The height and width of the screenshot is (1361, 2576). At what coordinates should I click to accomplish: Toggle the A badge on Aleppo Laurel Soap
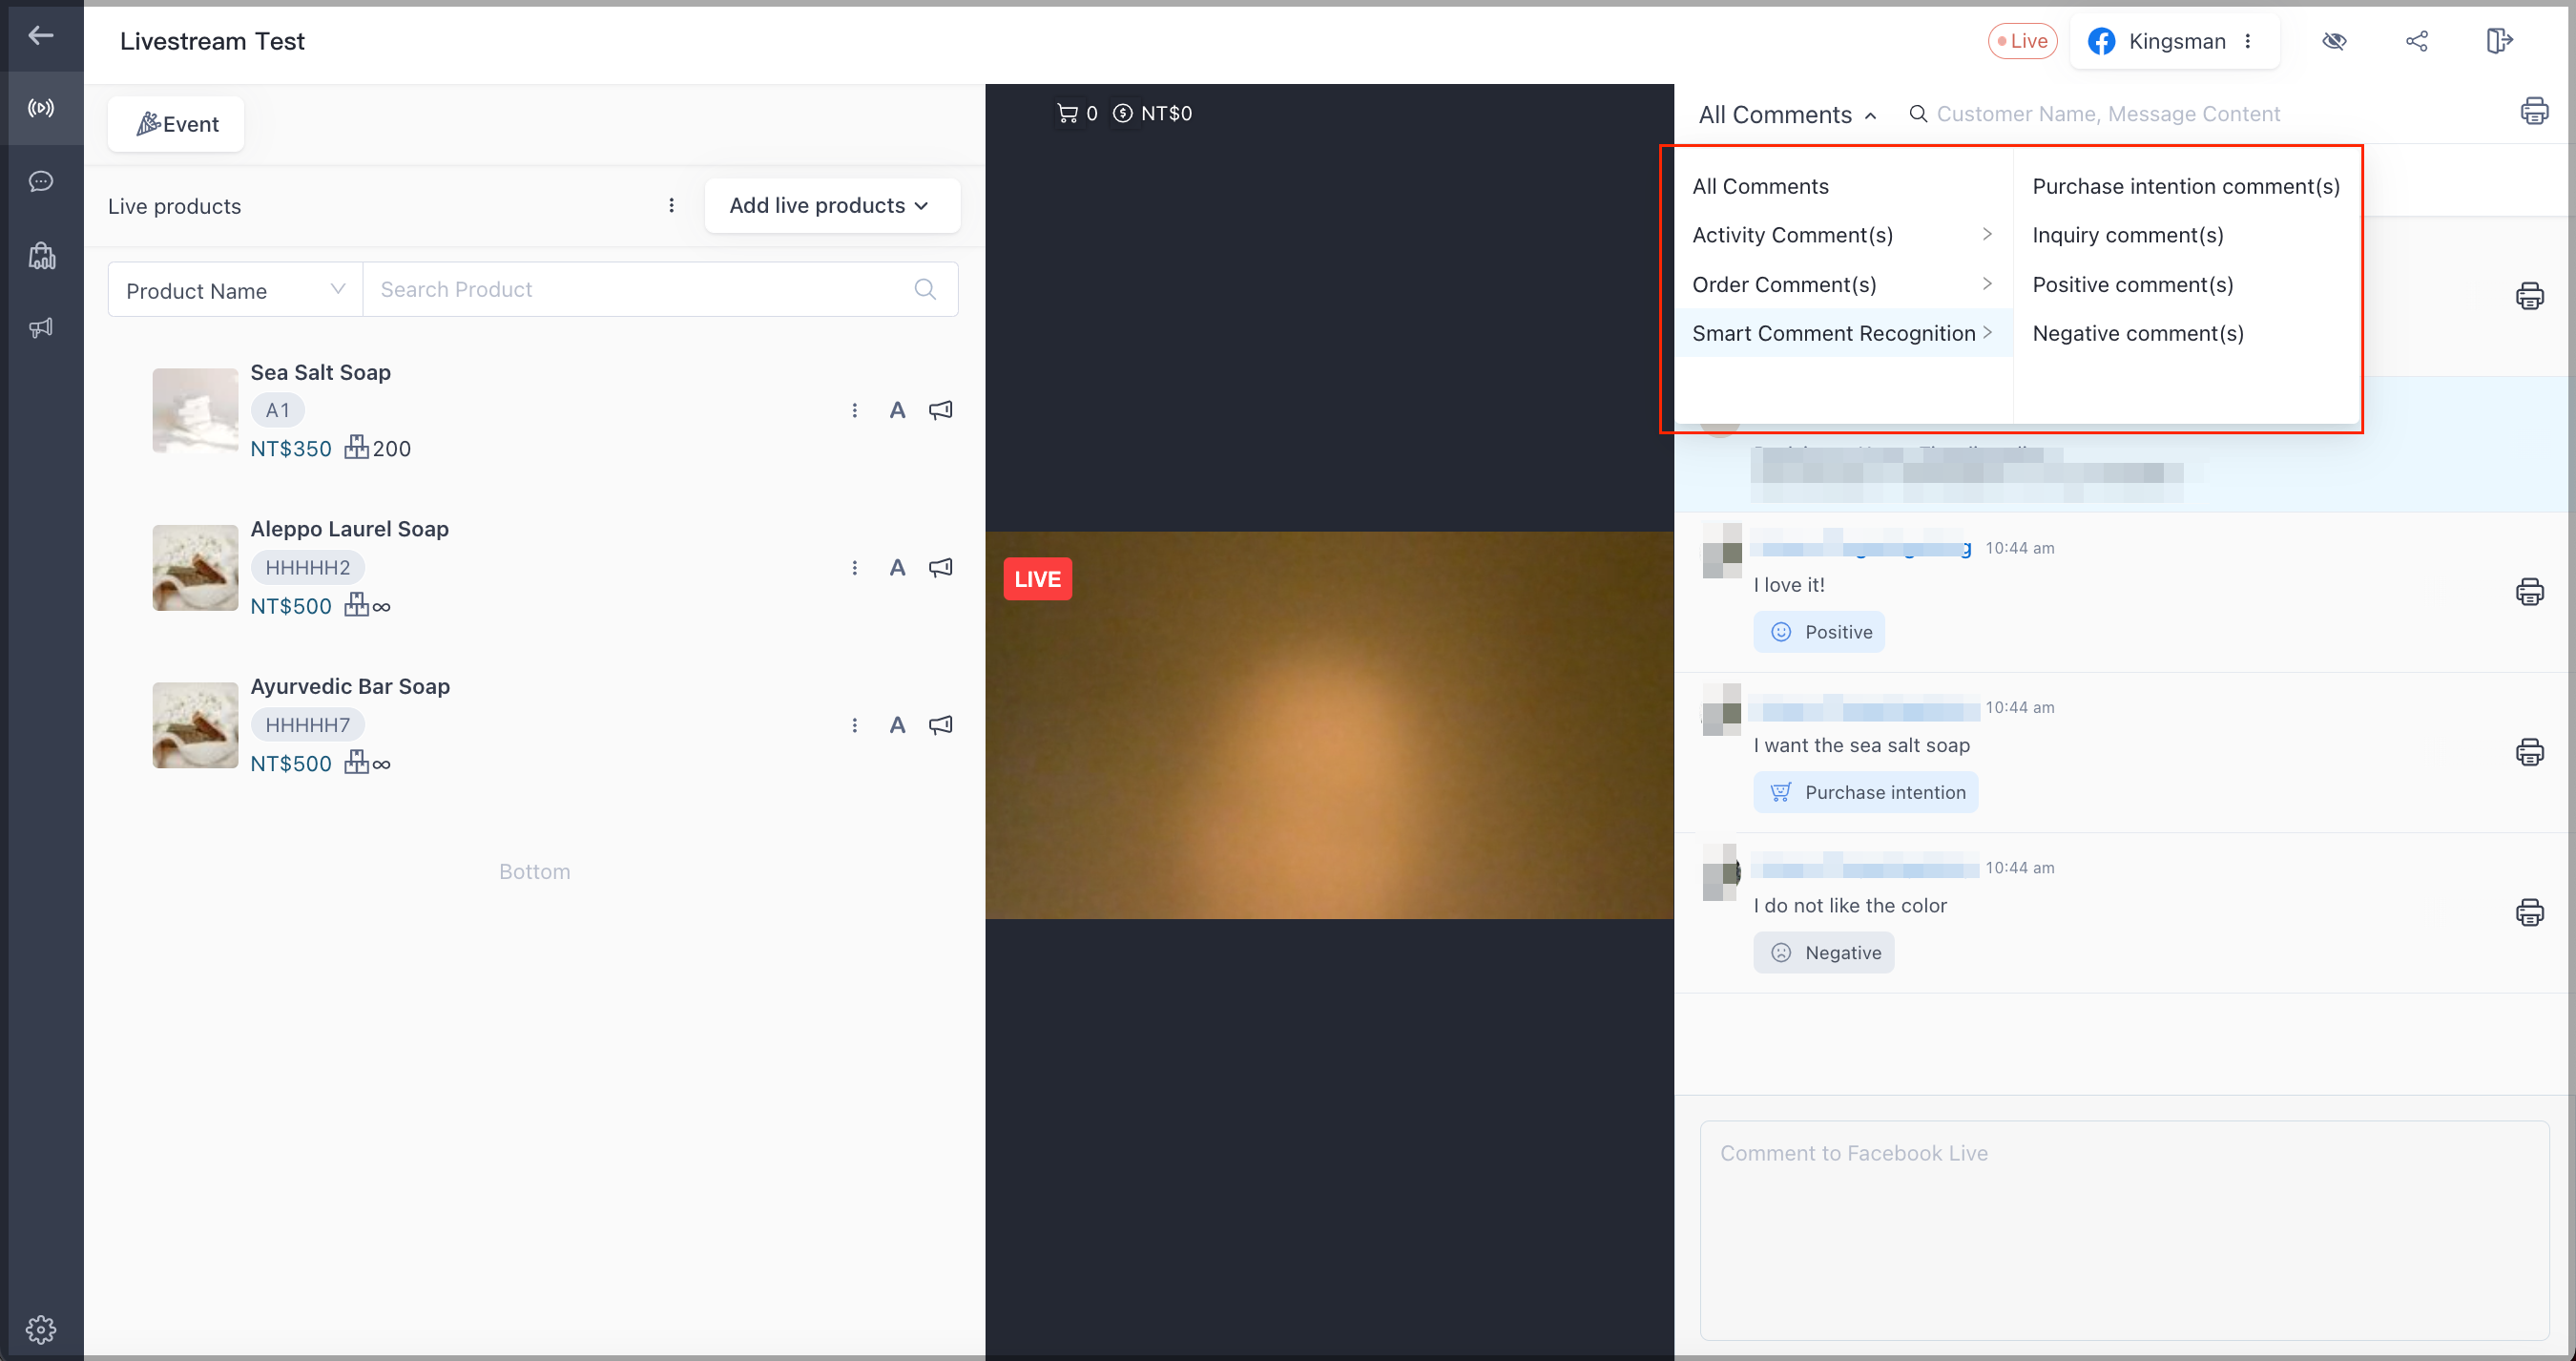(897, 567)
